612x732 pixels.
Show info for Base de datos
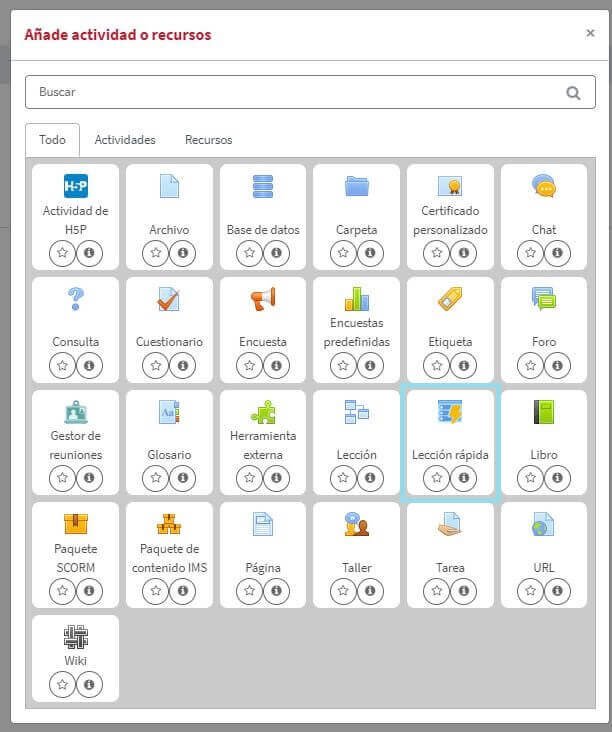pos(276,253)
